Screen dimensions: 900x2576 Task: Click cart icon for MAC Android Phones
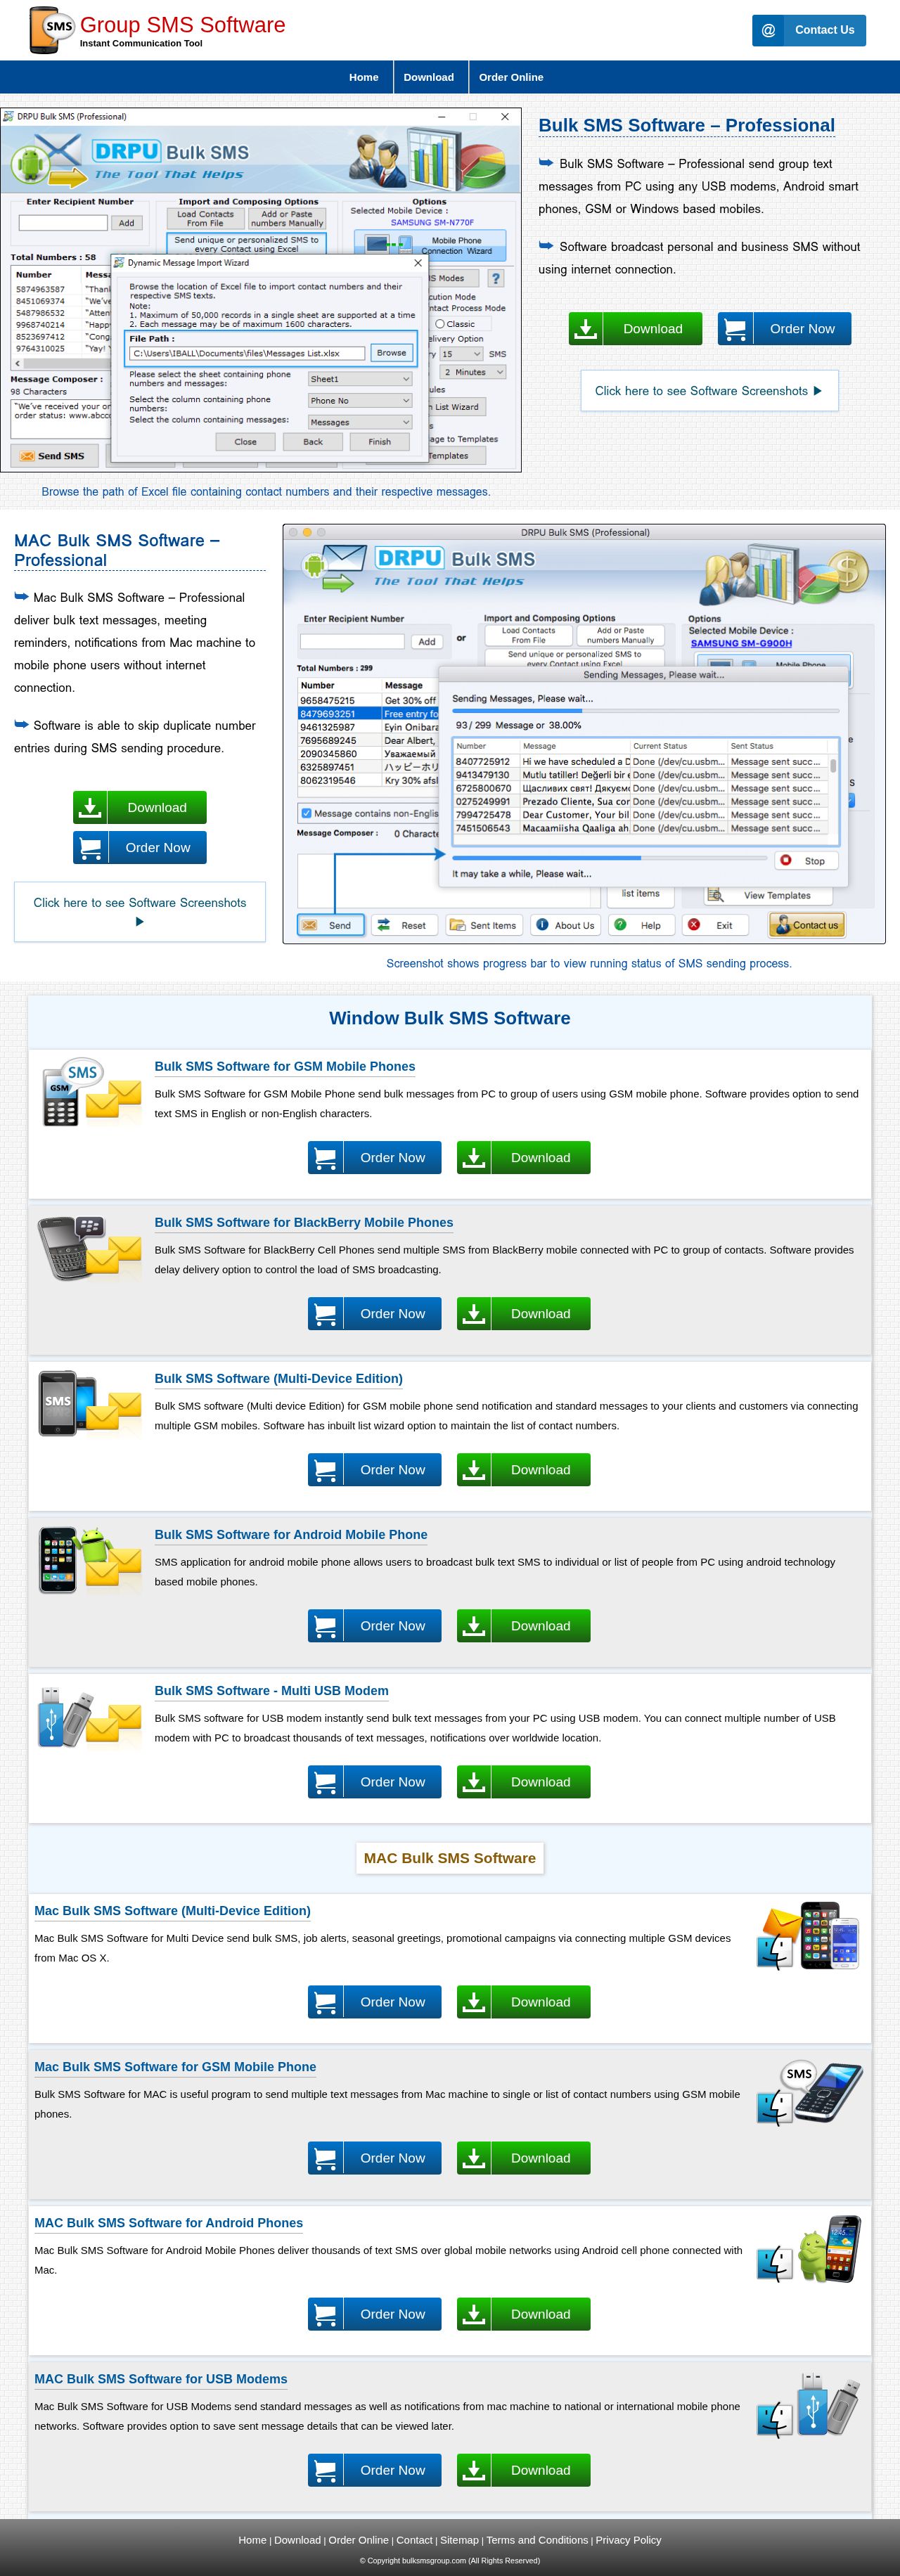325,2314
